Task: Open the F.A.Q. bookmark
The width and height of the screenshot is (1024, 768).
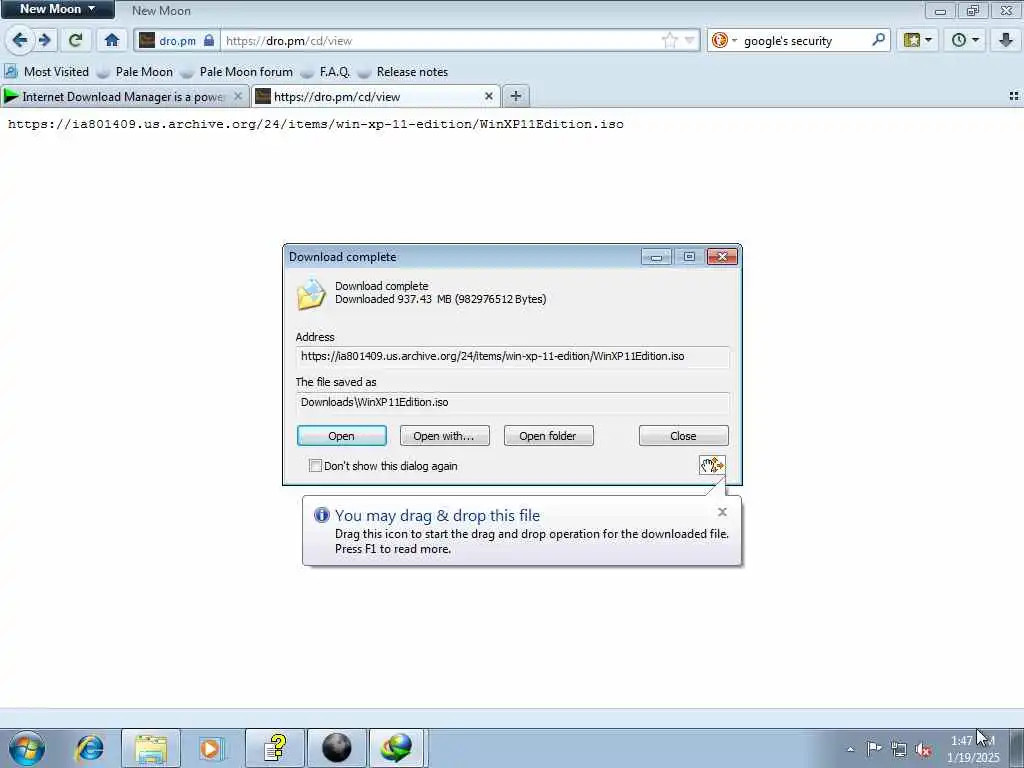Action: [x=325, y=72]
